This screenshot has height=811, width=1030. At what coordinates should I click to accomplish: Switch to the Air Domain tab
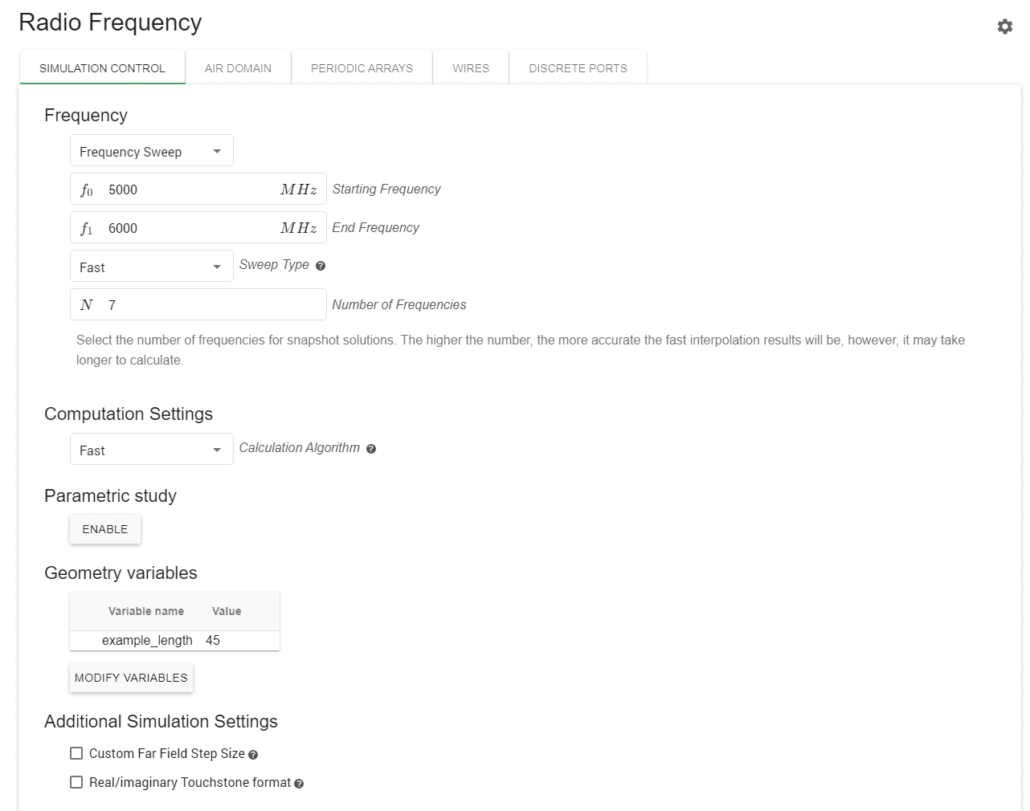[x=238, y=68]
